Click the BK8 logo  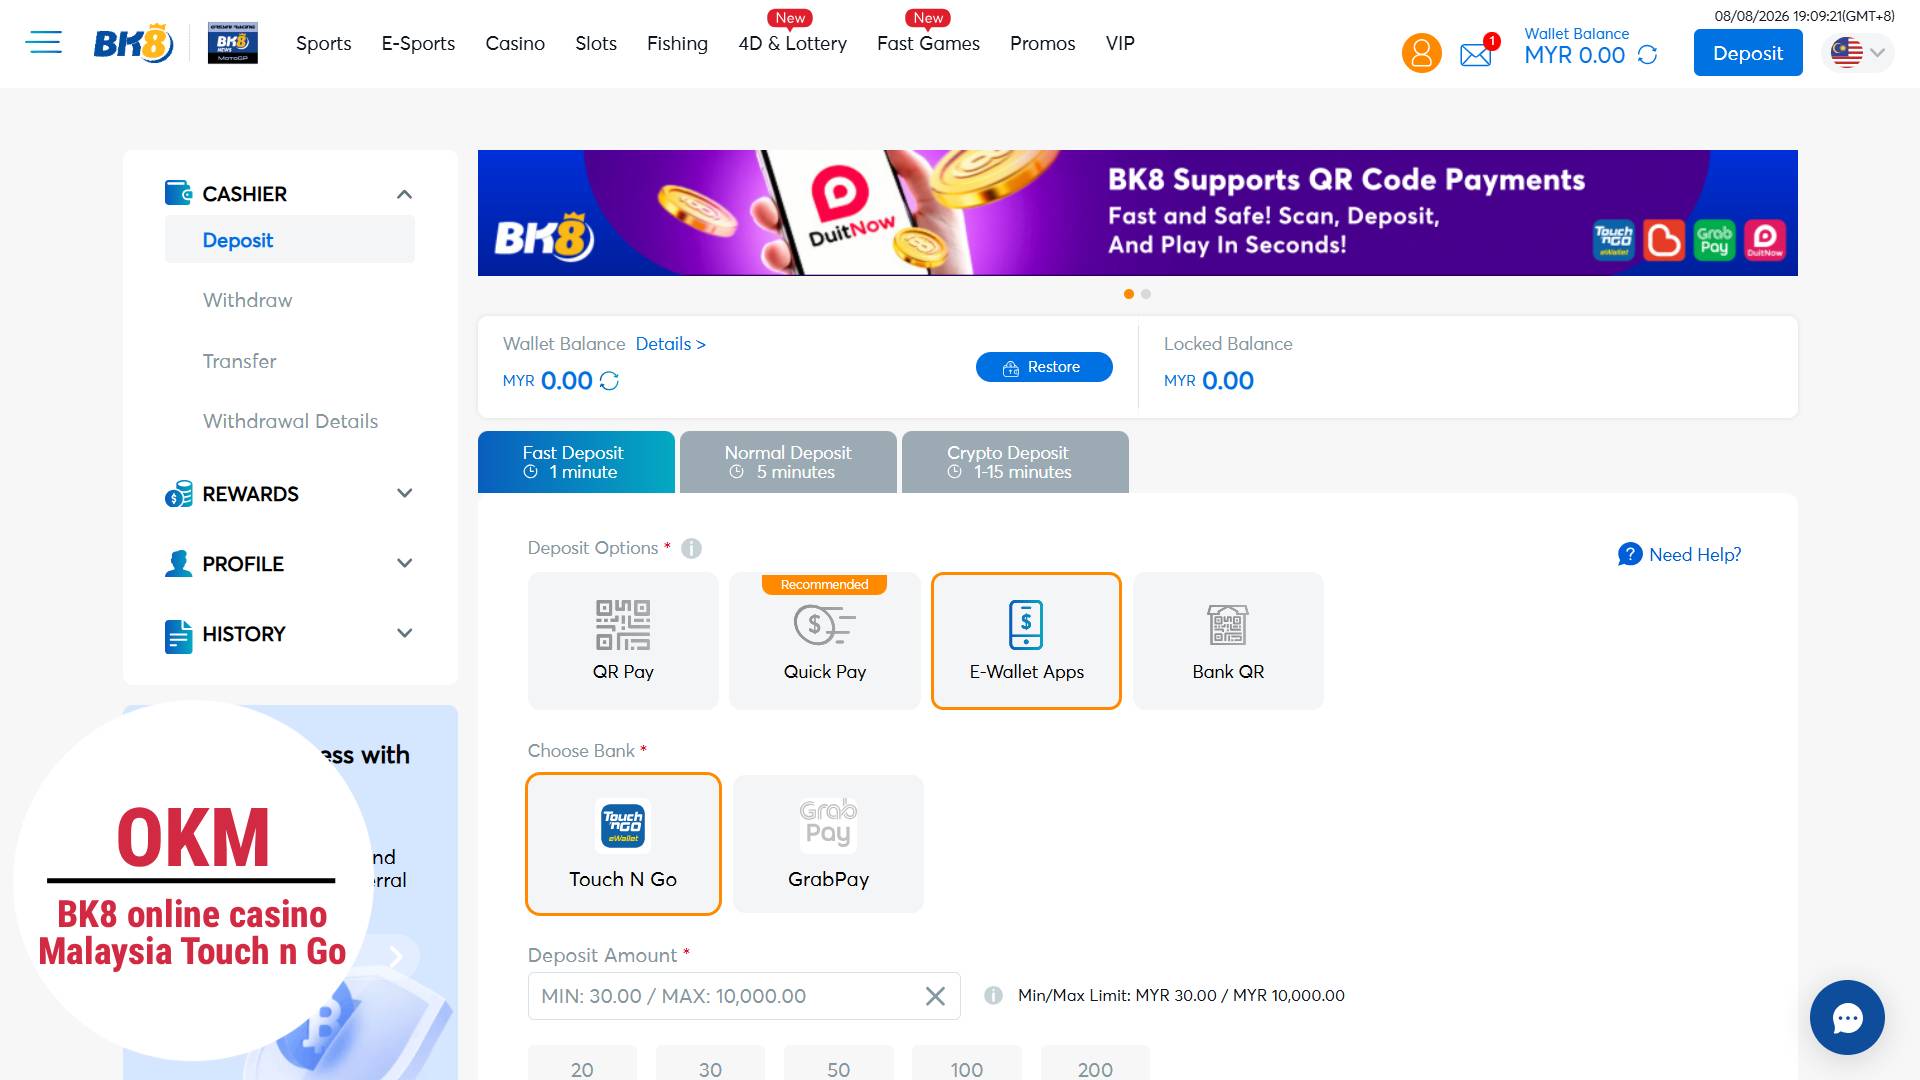pyautogui.click(x=133, y=44)
